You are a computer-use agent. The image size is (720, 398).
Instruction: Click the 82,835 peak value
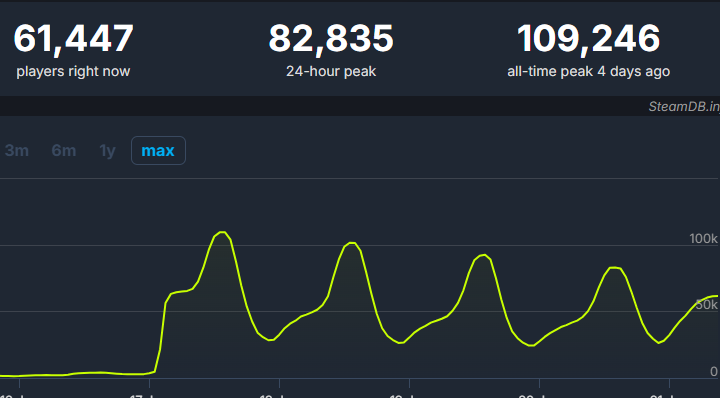point(331,39)
